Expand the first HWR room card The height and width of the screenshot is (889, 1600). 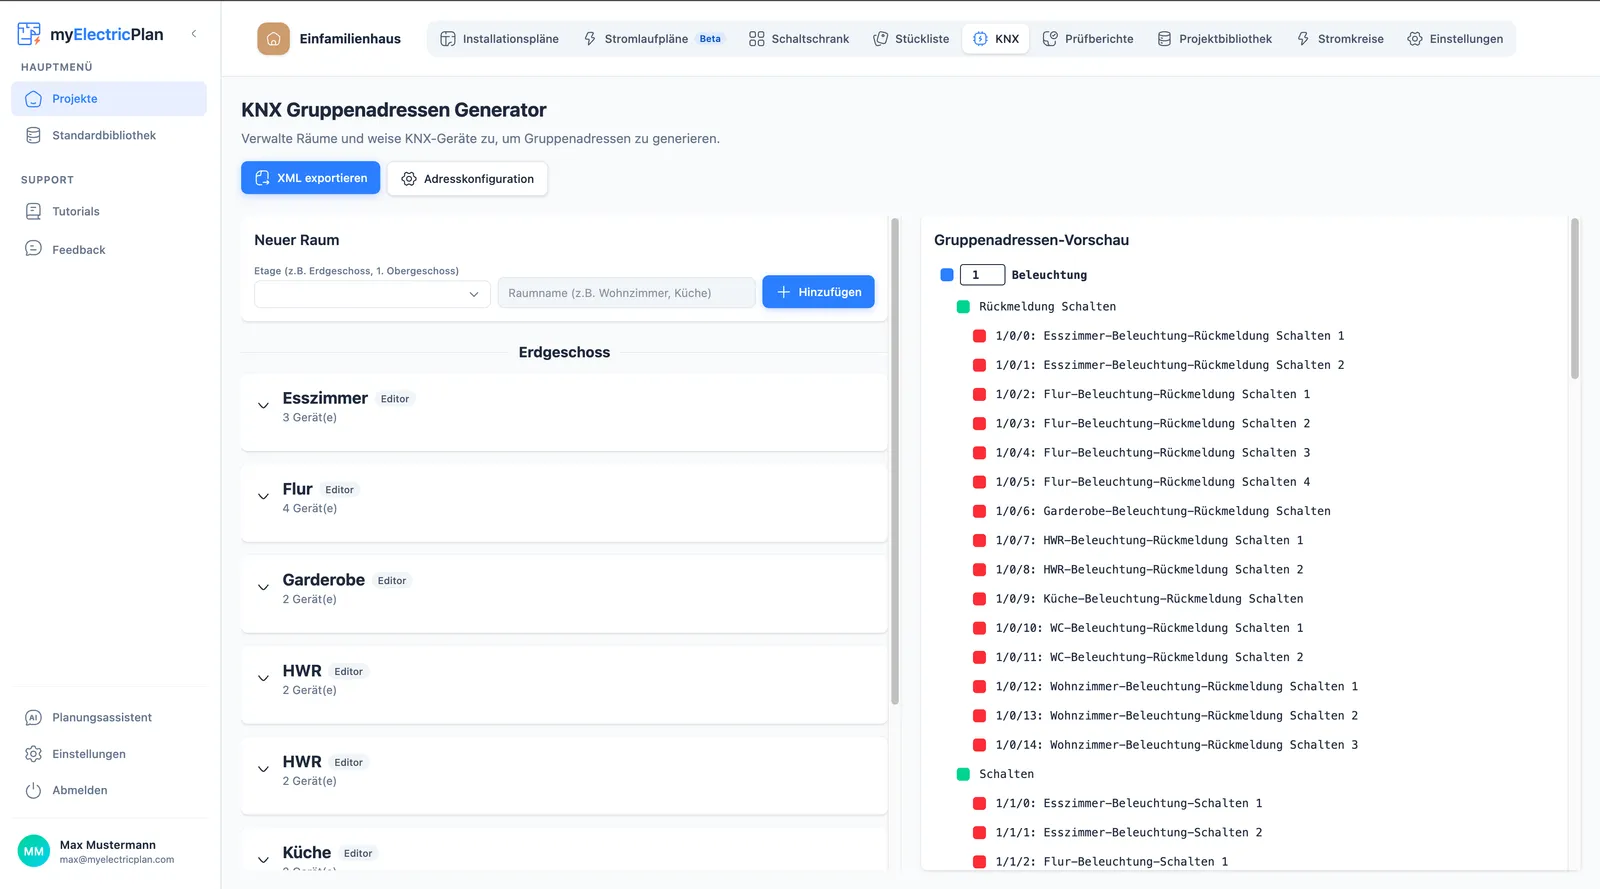point(263,679)
